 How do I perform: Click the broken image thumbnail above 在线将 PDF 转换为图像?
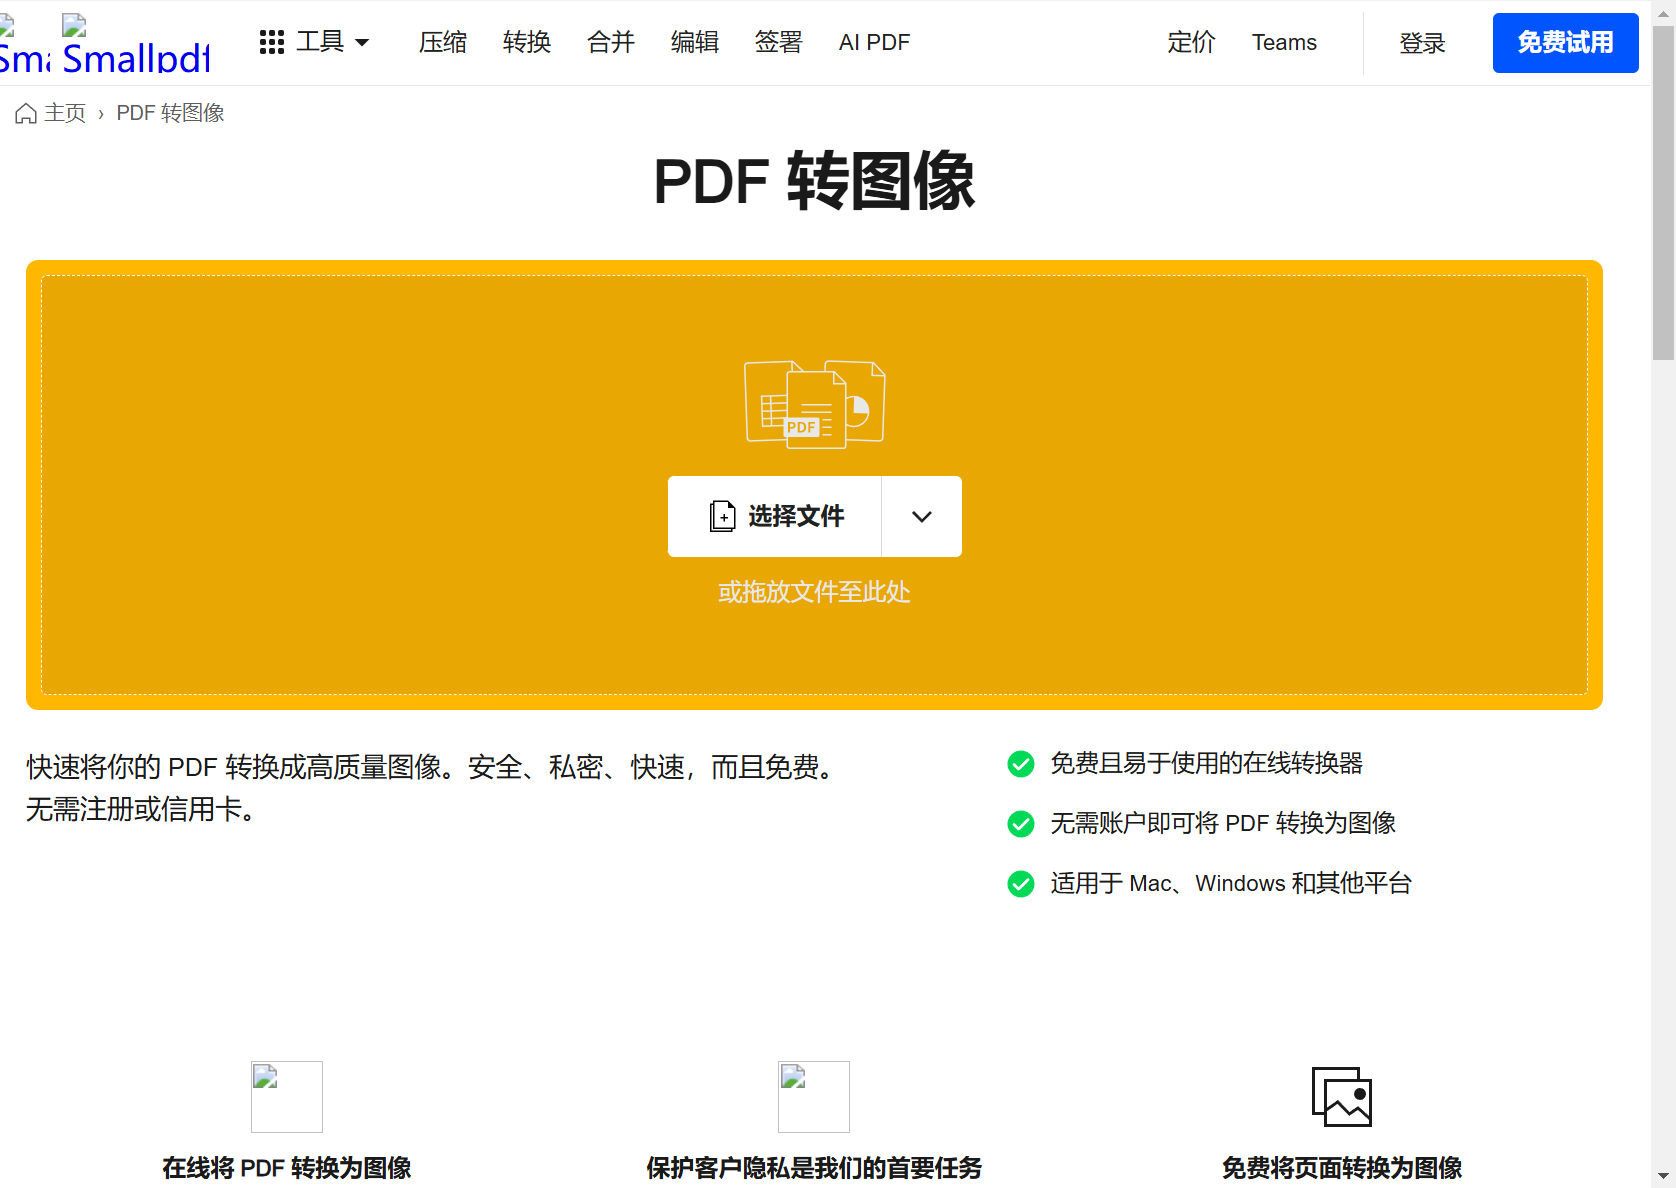pos(286,1097)
